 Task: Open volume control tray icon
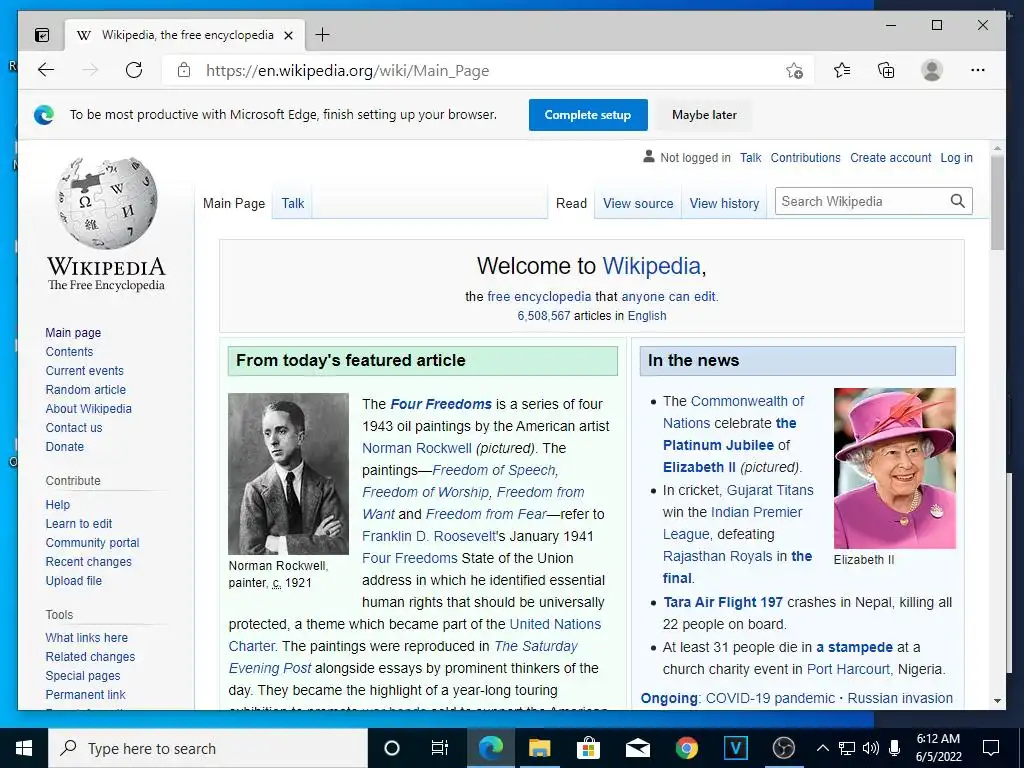pyautogui.click(x=871, y=748)
